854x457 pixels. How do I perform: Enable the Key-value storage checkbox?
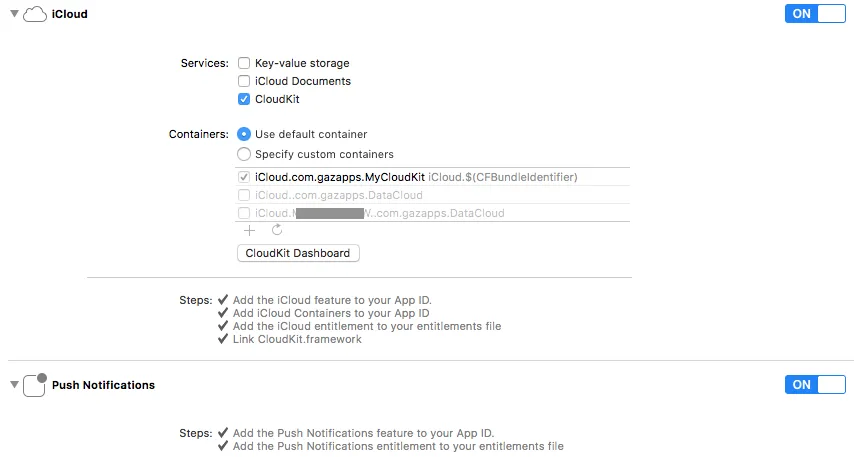pos(244,63)
